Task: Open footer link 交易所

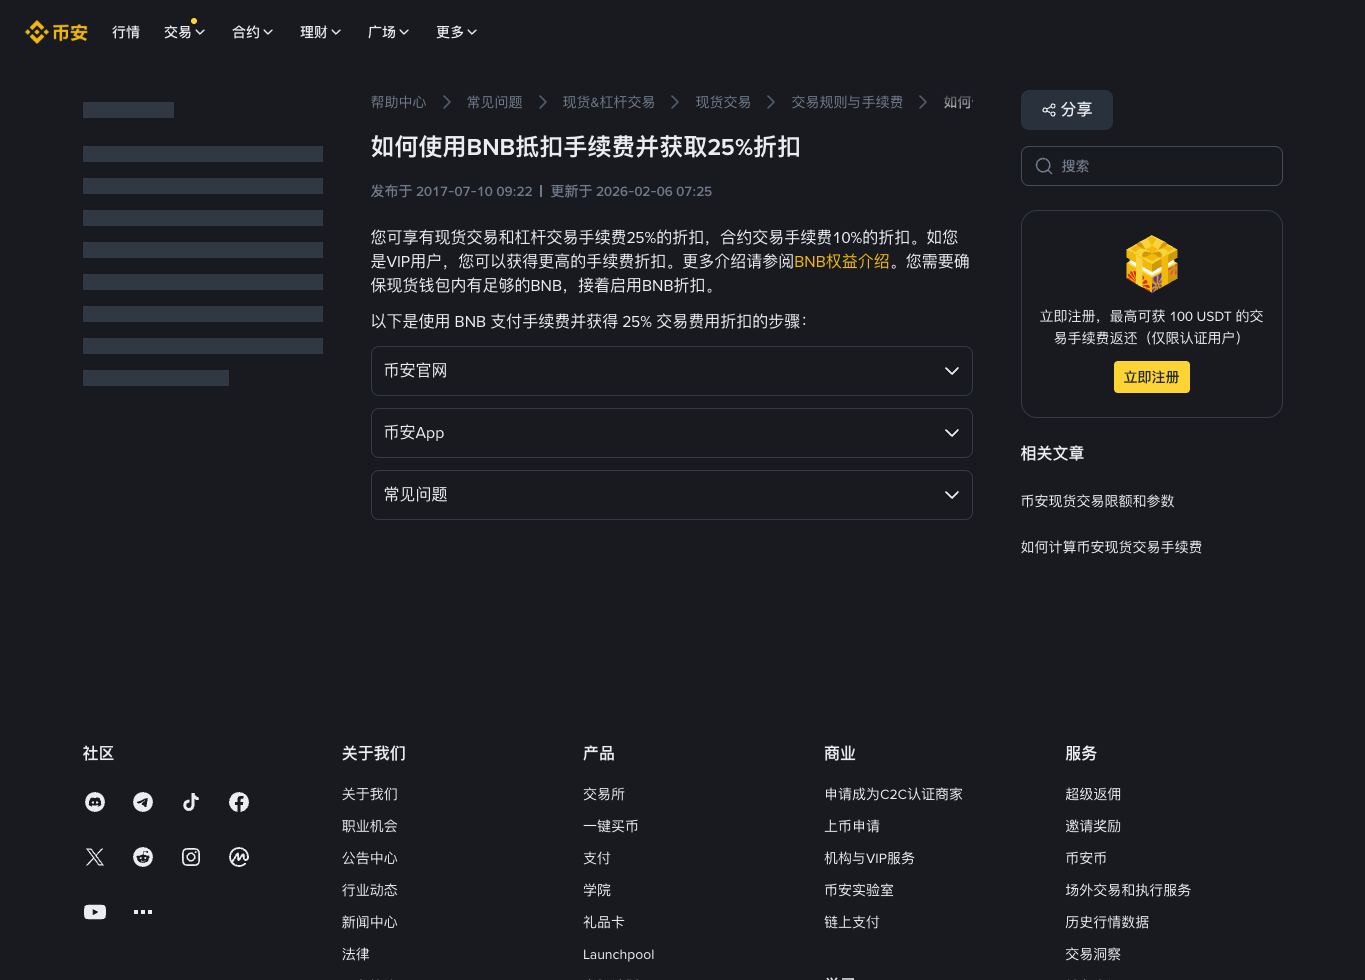Action: coord(604,794)
